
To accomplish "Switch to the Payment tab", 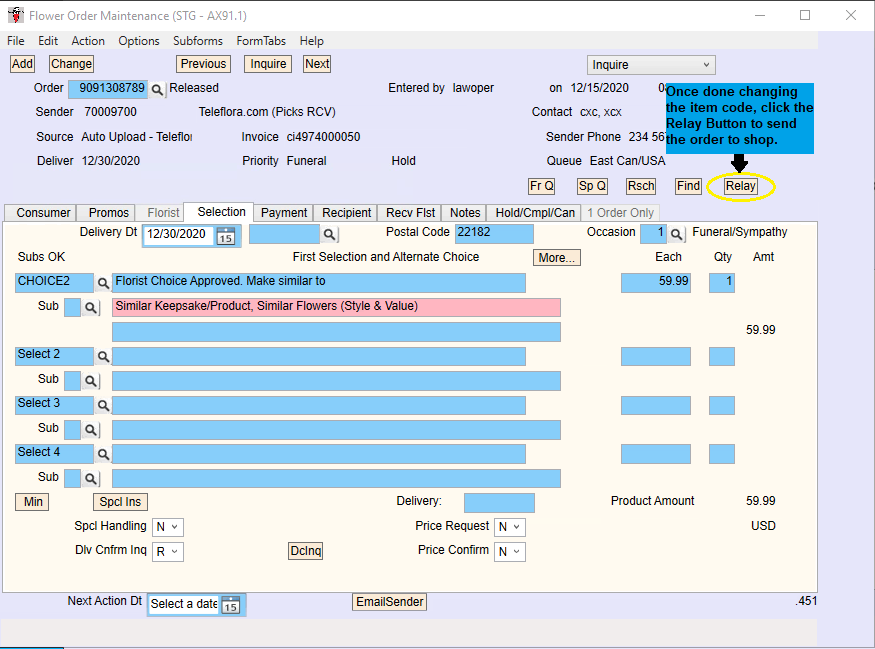I will tap(284, 213).
